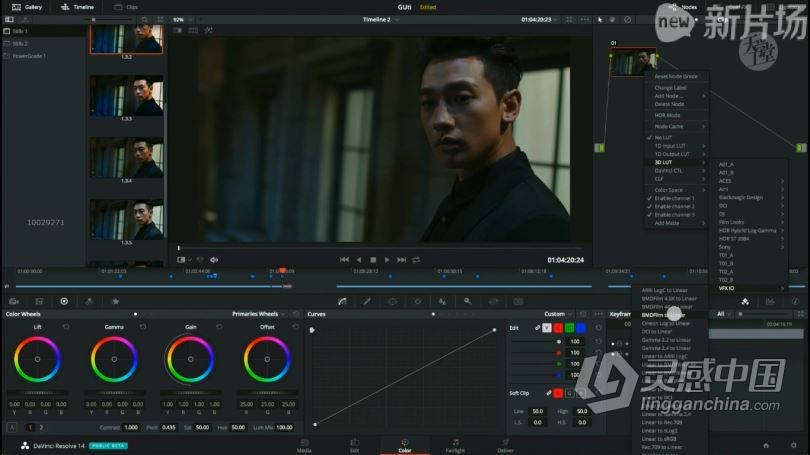Viewport: 810px width, 455px height.
Task: Select gallery still 1.3.3 thumbnail
Action: coord(127,96)
